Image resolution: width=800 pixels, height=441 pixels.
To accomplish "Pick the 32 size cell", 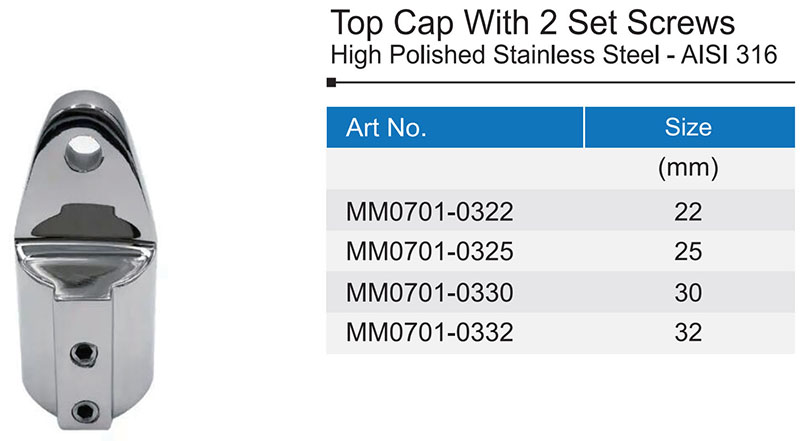I will pos(688,333).
